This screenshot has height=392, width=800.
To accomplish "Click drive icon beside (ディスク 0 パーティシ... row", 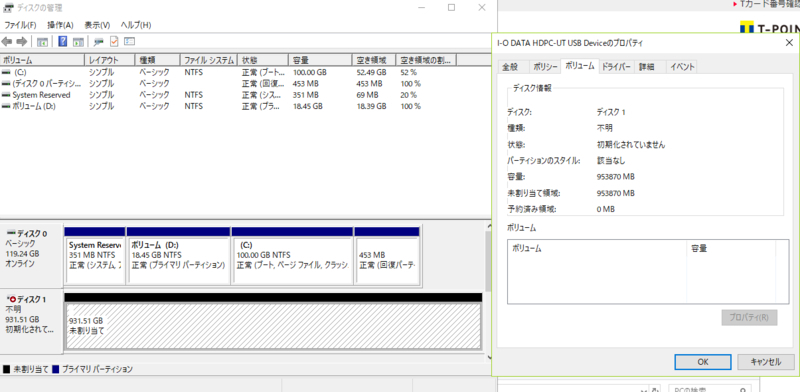I will tap(6, 84).
